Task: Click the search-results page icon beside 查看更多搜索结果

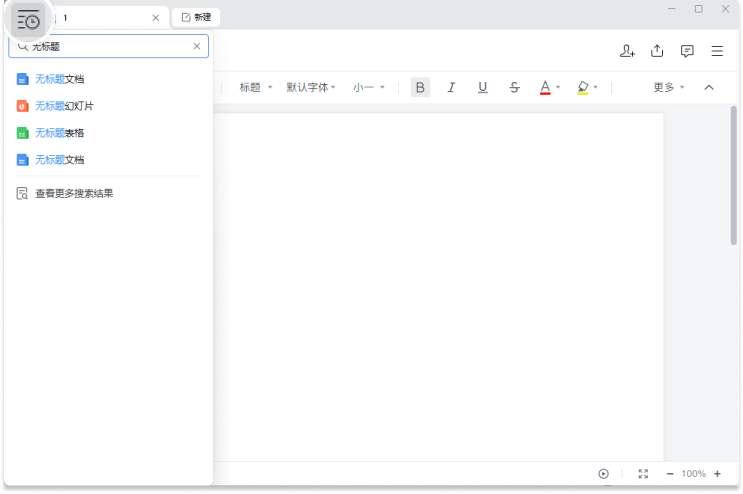Action: pyautogui.click(x=22, y=194)
